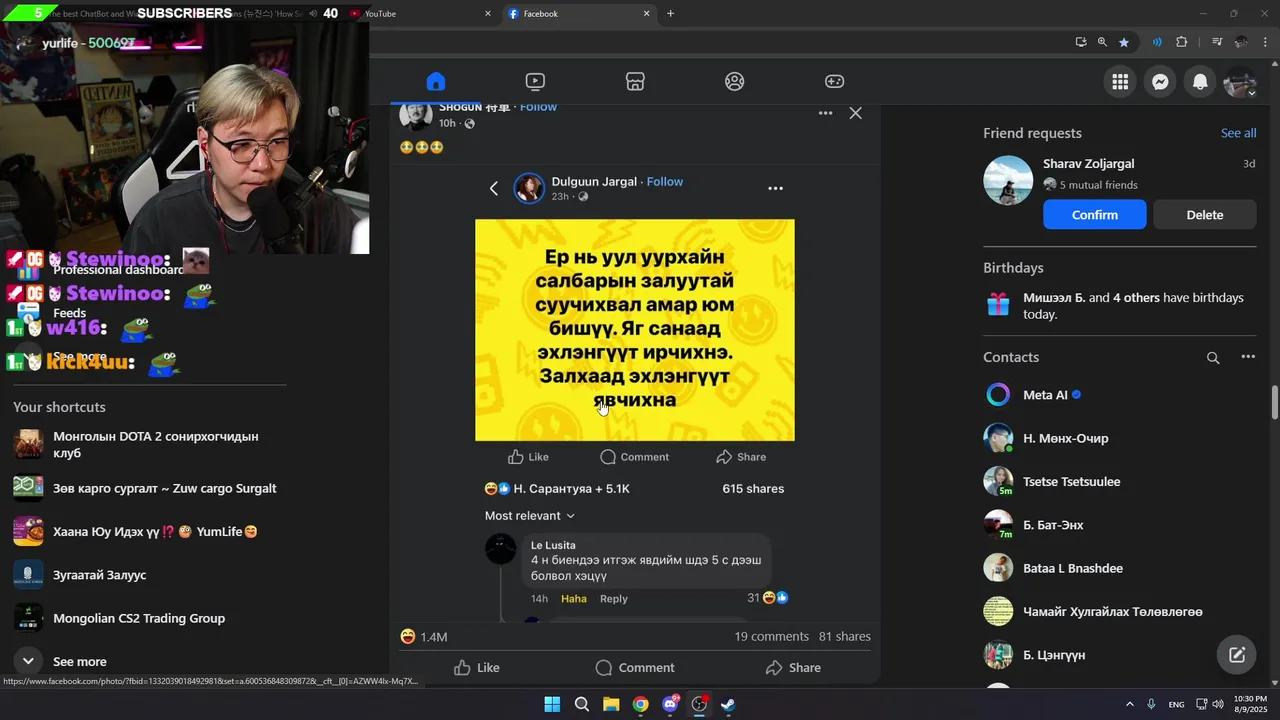This screenshot has width=1280, height=720.
Task: Delete Sharav Zoljargal's friend request
Action: (1205, 215)
